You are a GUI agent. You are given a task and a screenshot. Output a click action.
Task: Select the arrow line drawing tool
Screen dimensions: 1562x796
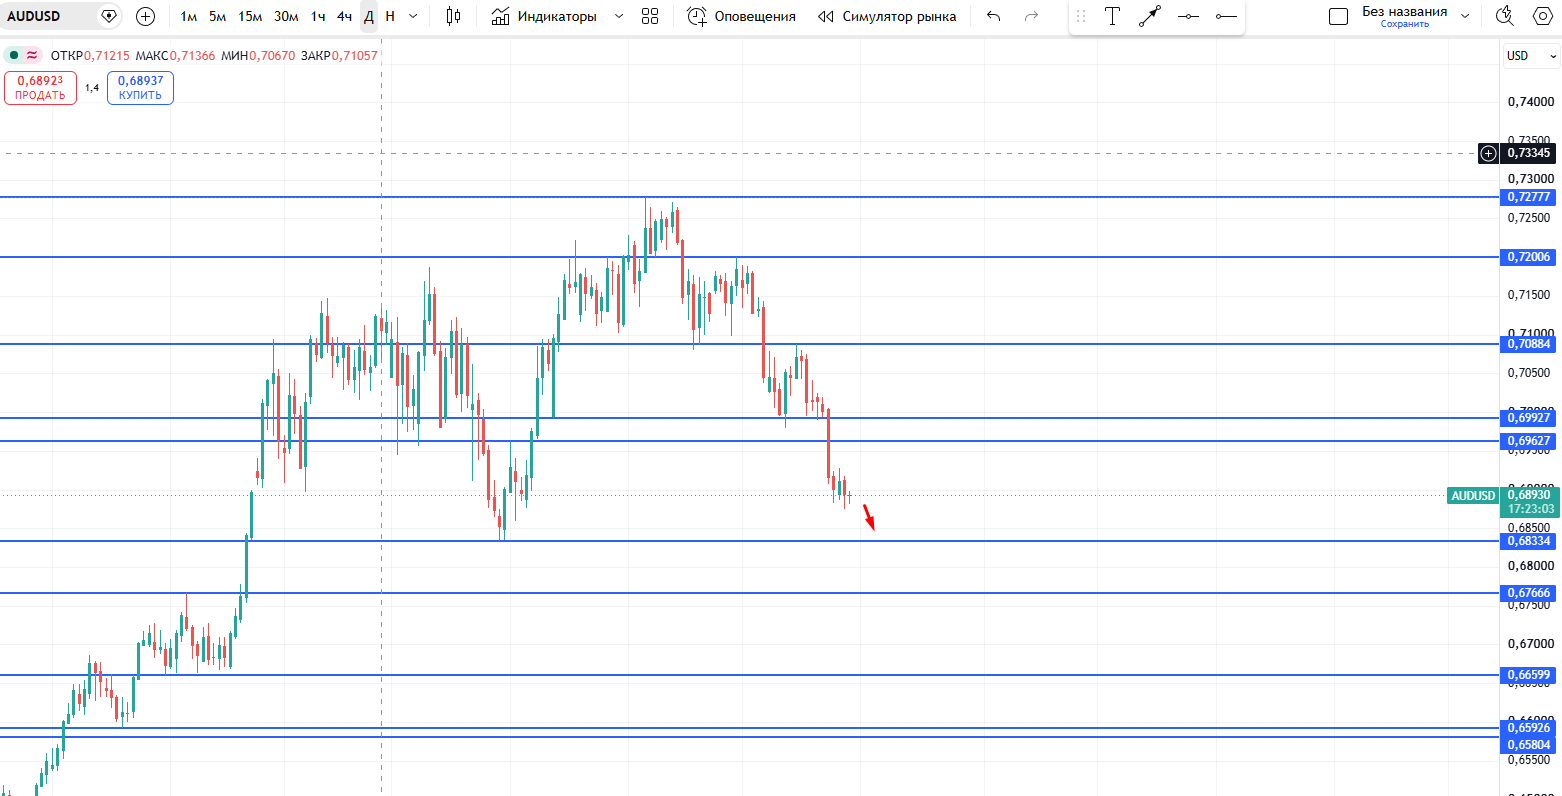click(1150, 16)
